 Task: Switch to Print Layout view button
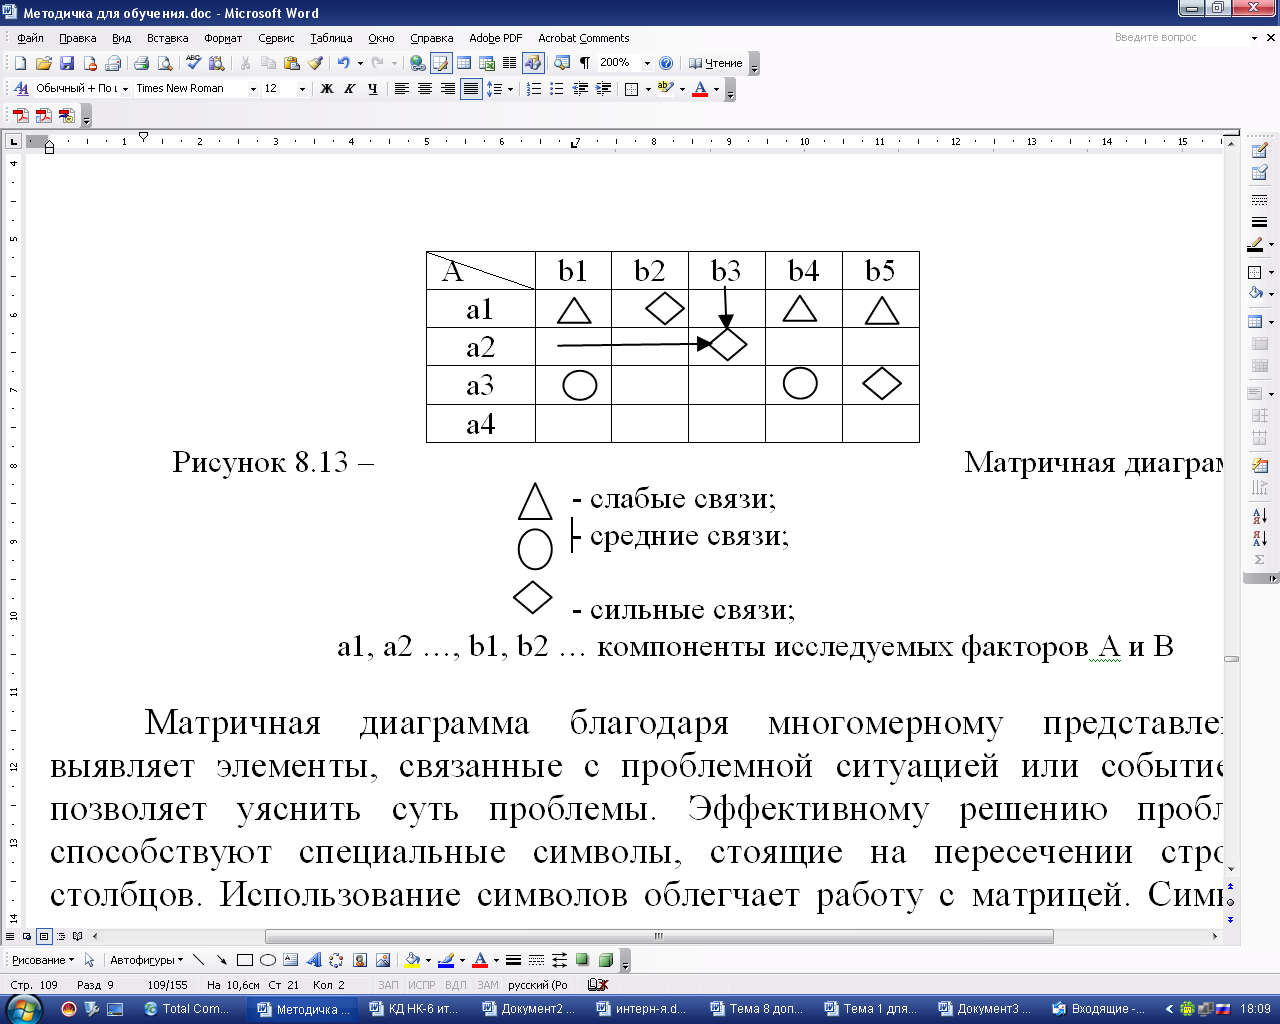tap(44, 937)
